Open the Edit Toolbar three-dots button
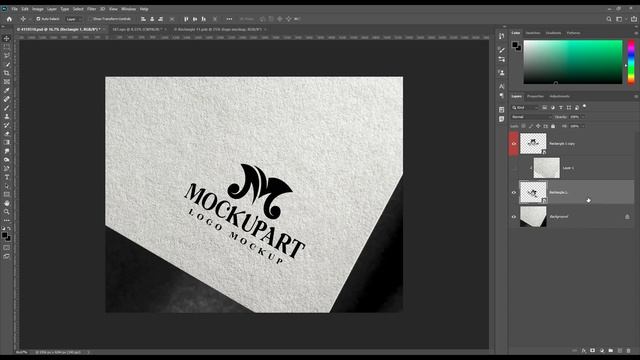The width and height of the screenshot is (640, 360). tap(7, 220)
